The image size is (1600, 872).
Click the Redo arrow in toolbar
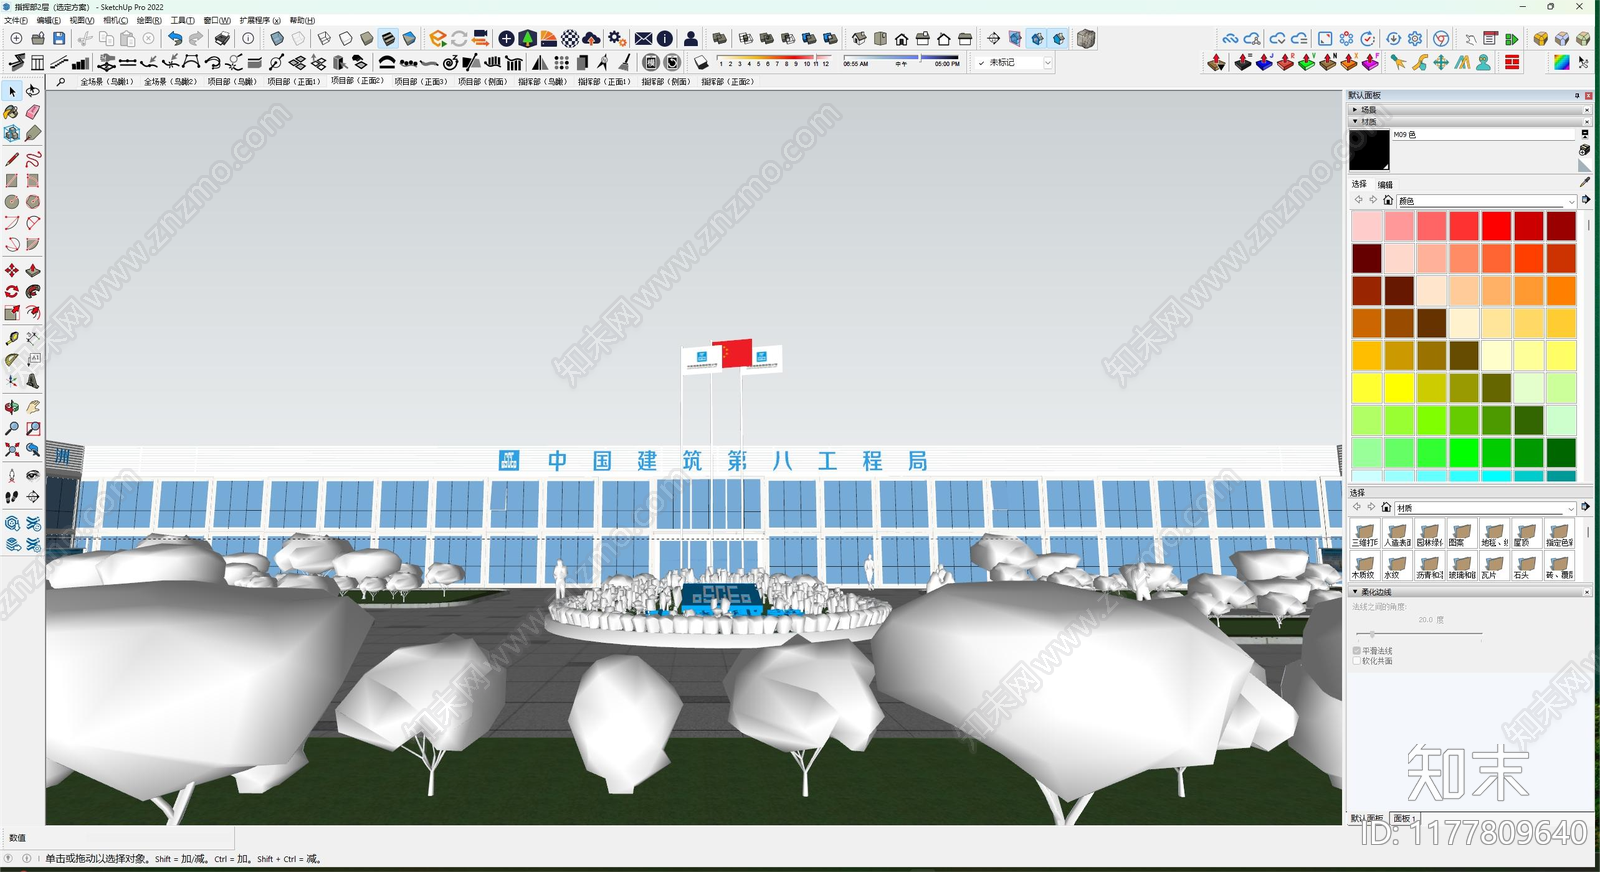point(196,39)
